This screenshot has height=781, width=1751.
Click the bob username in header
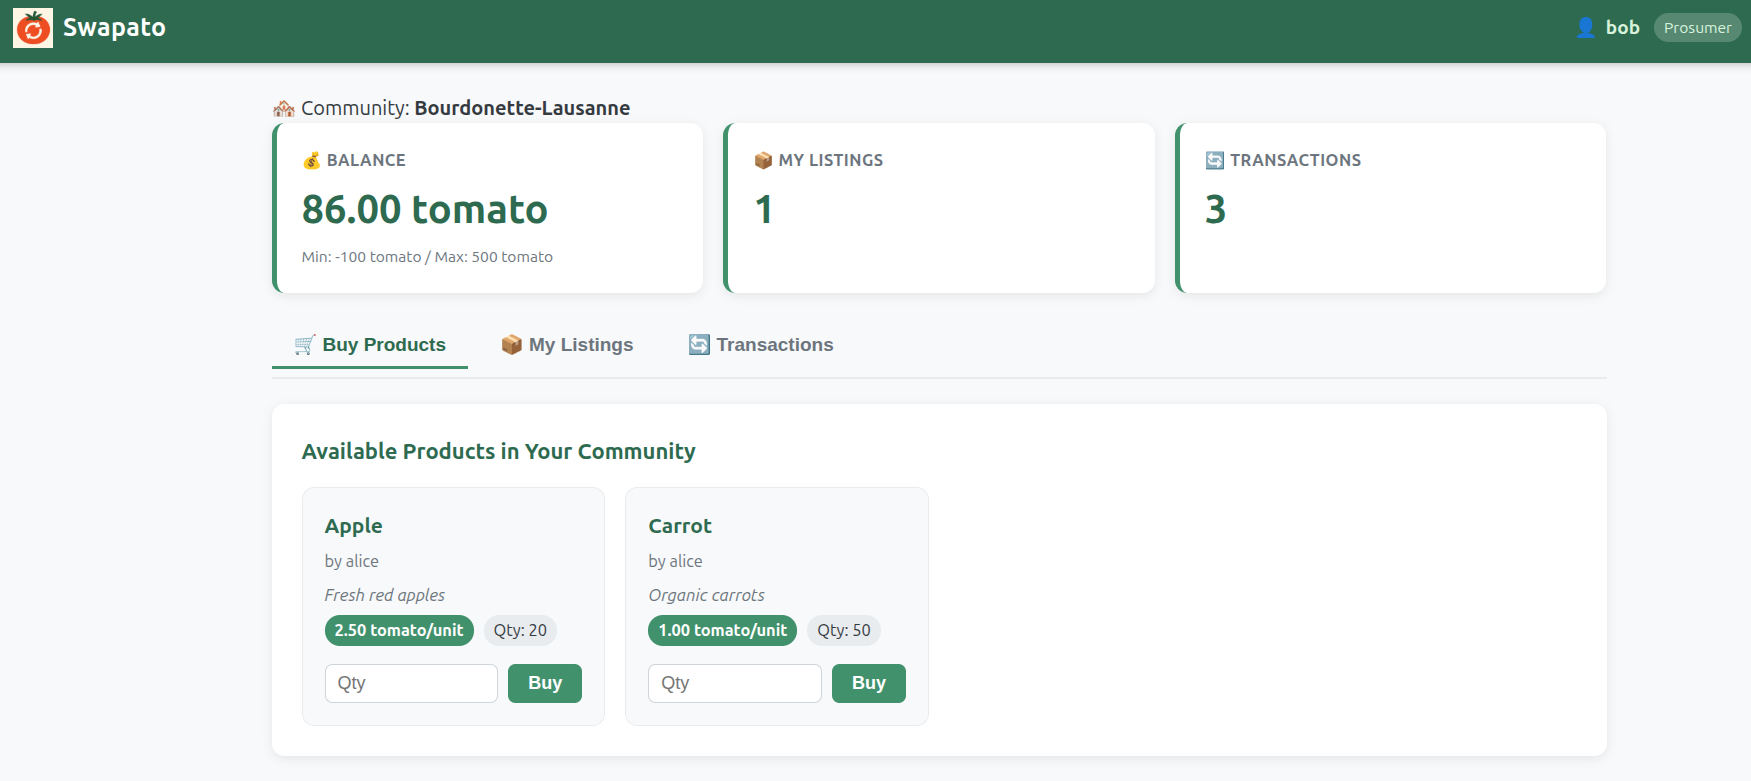(x=1623, y=28)
